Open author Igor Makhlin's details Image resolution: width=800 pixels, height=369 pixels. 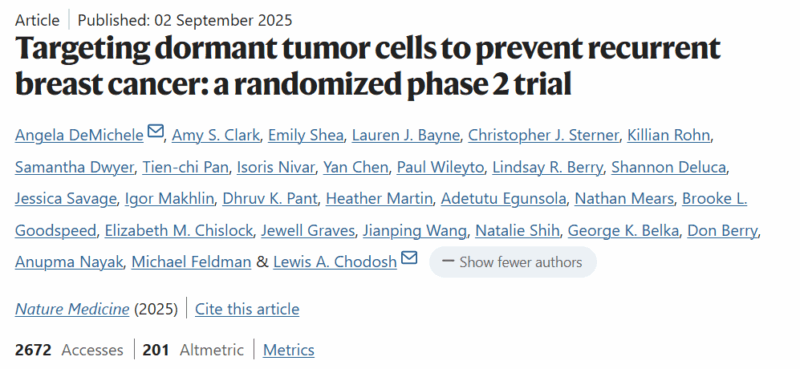click(x=169, y=199)
